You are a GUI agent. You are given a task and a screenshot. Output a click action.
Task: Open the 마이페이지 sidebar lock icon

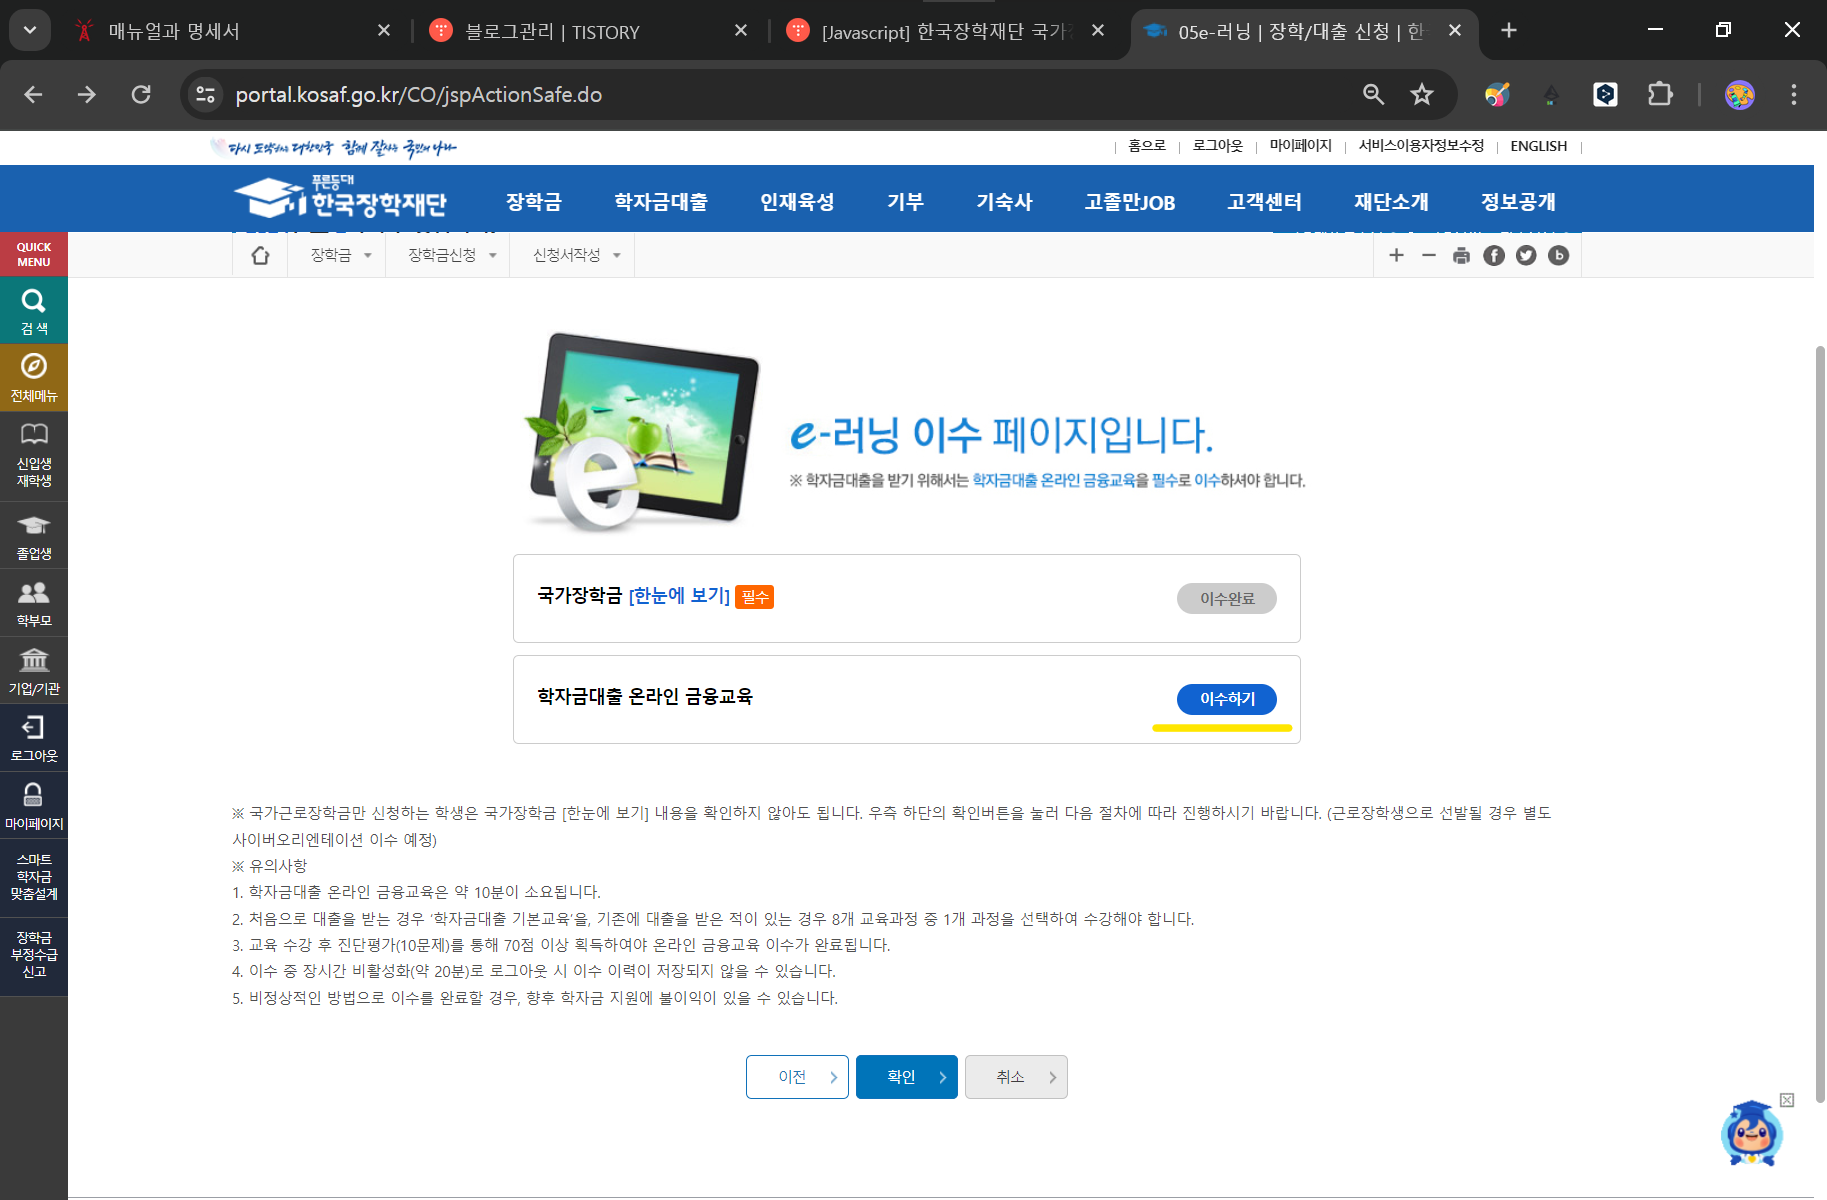[x=34, y=806]
